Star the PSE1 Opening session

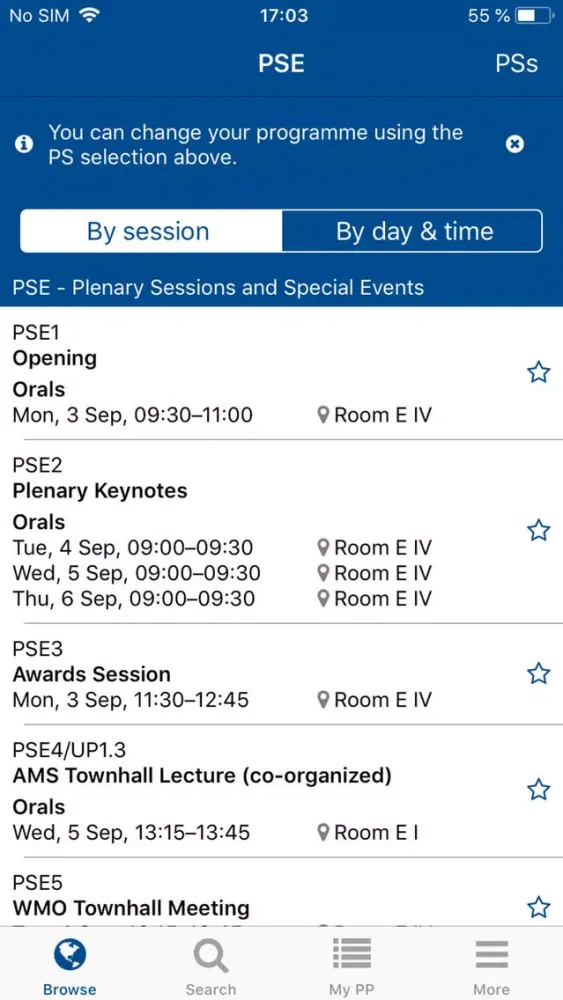tap(539, 372)
